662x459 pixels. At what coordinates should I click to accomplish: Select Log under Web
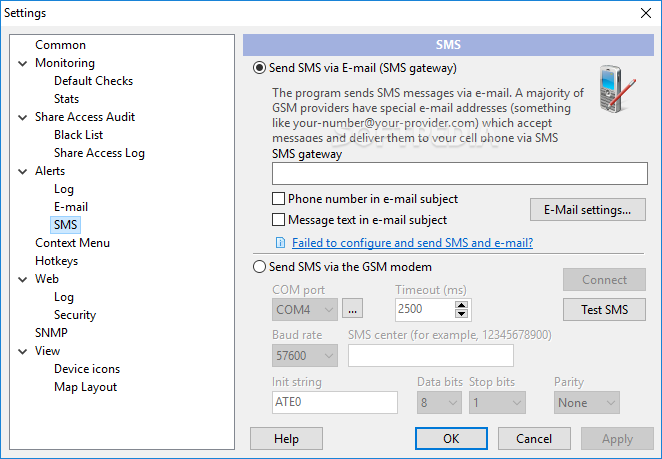click(x=64, y=297)
